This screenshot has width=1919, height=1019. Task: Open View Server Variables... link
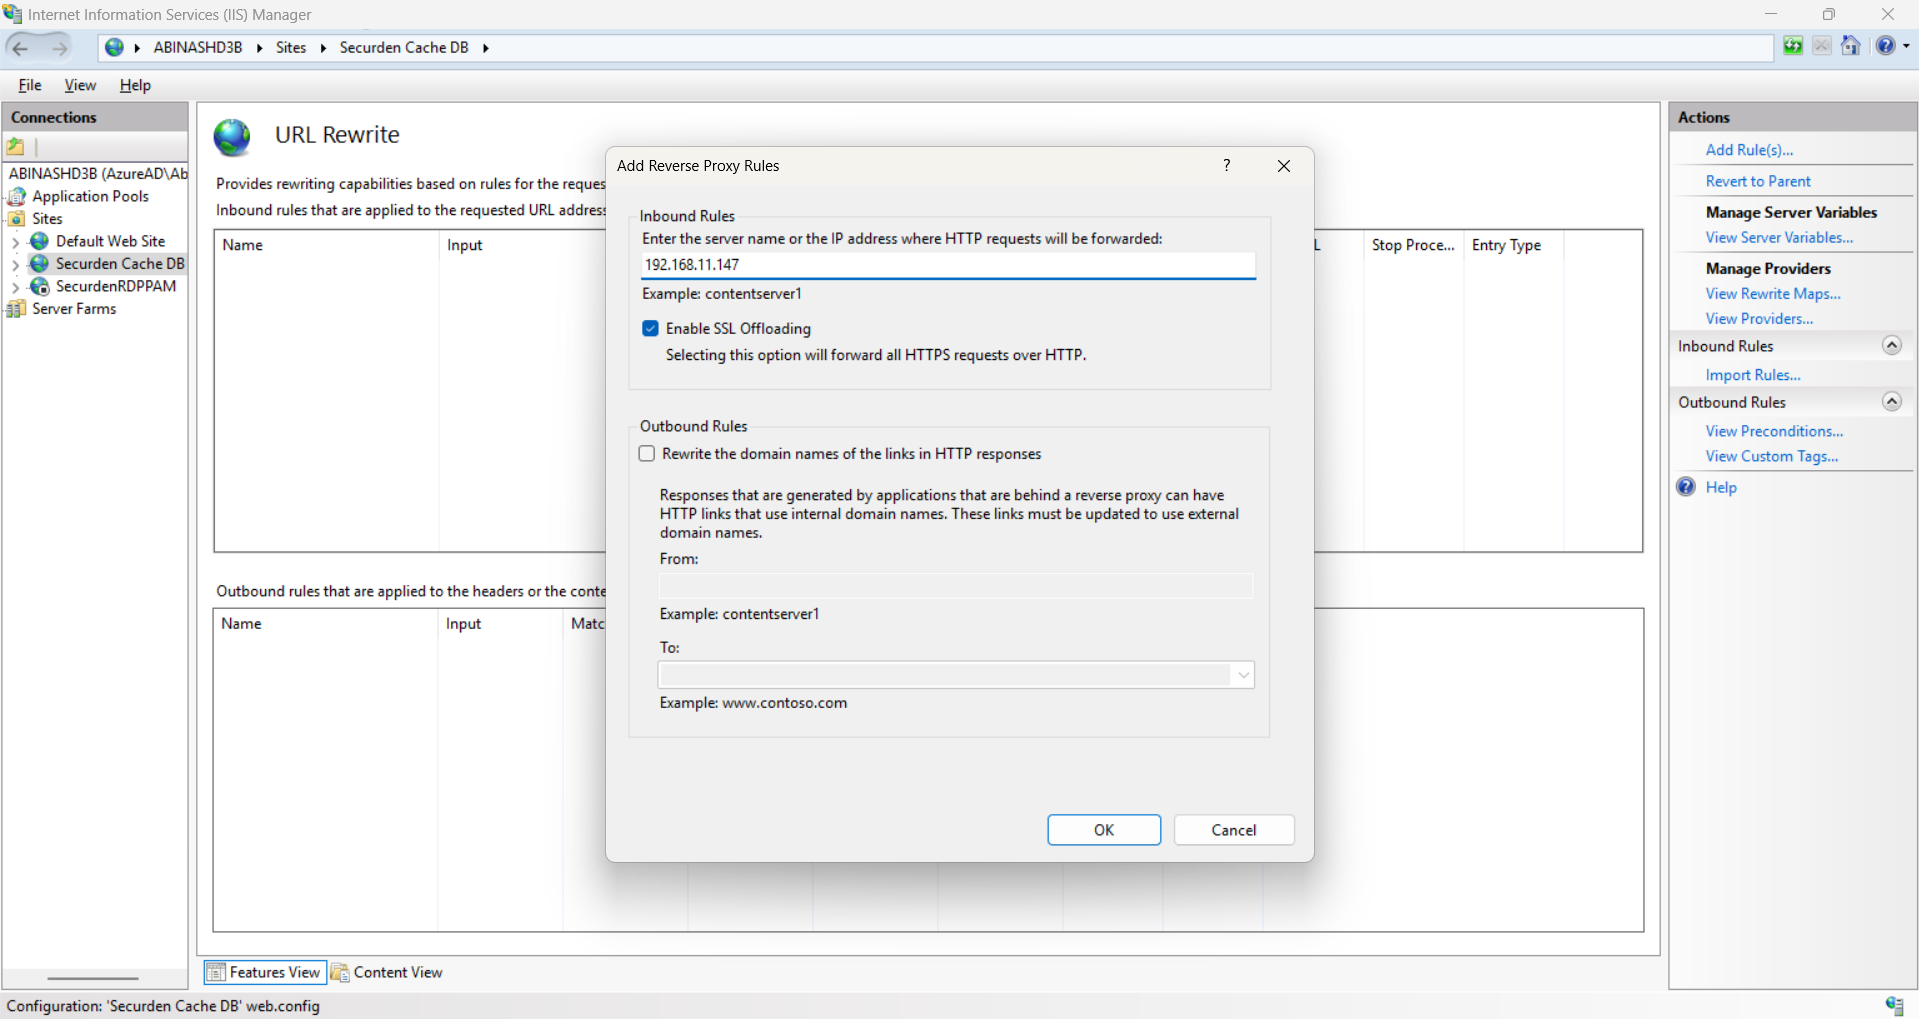pos(1779,238)
